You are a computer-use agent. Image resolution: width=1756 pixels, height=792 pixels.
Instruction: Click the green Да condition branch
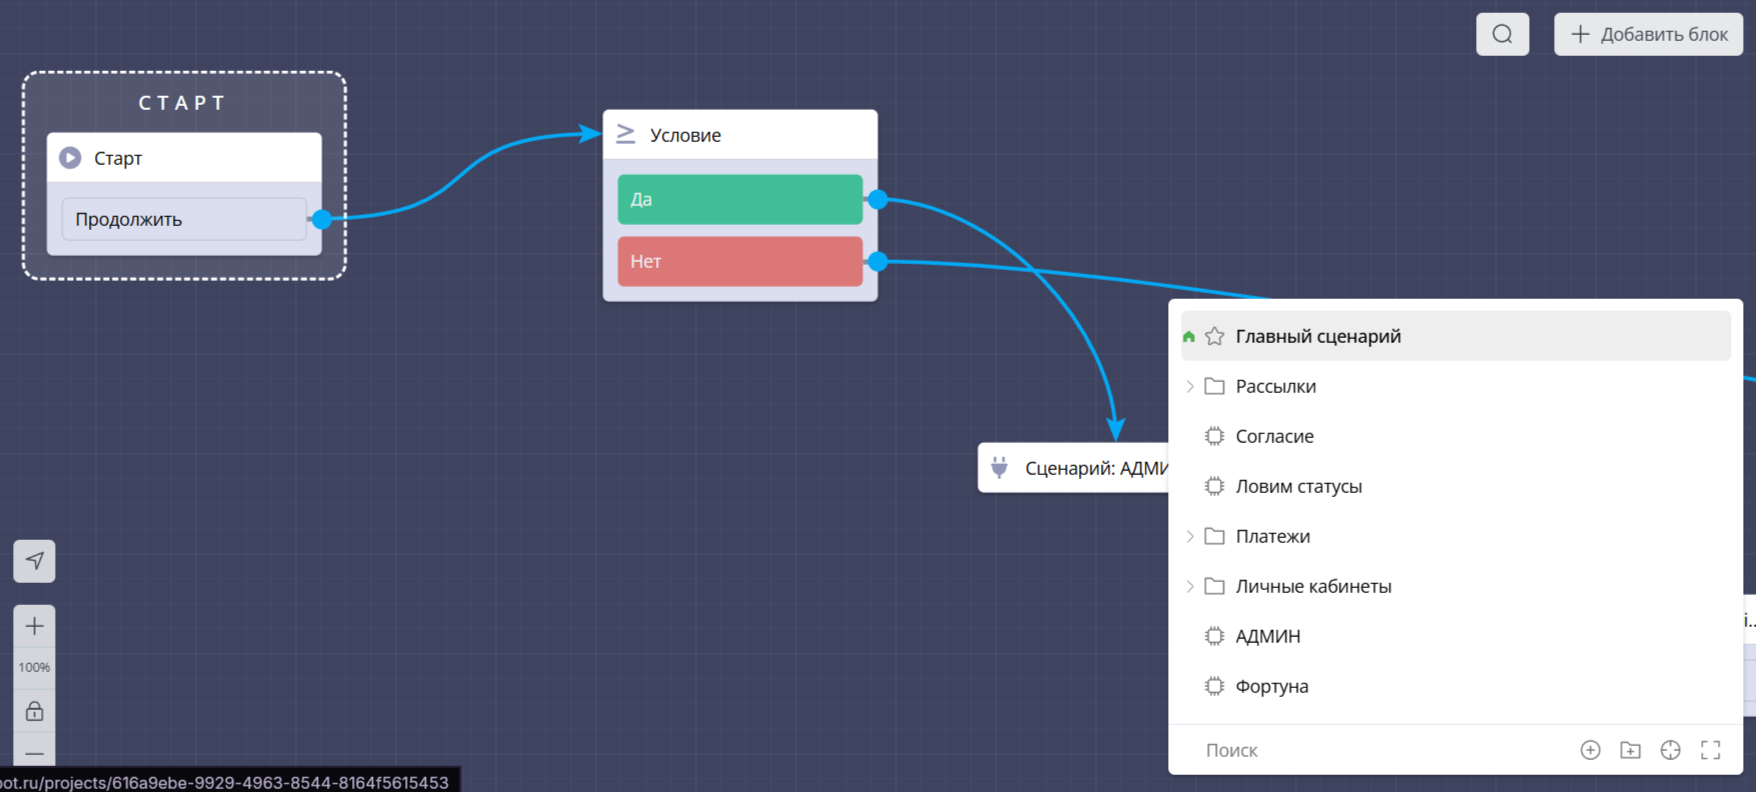coord(739,199)
